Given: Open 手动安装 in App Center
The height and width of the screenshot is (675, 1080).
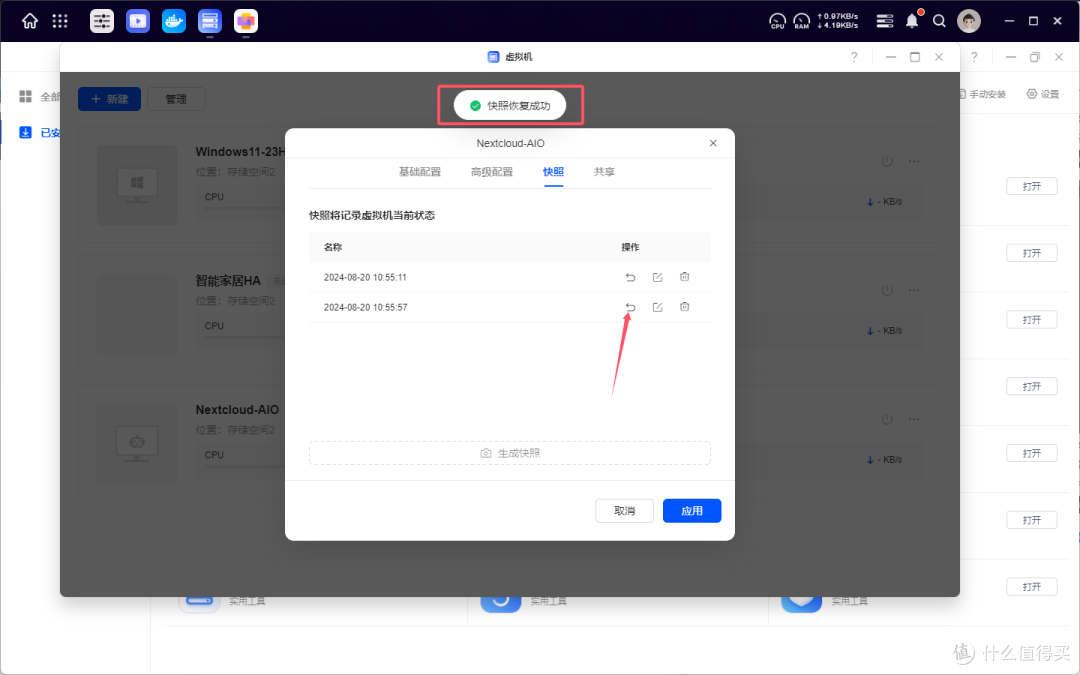Looking at the screenshot, I should click(x=982, y=94).
